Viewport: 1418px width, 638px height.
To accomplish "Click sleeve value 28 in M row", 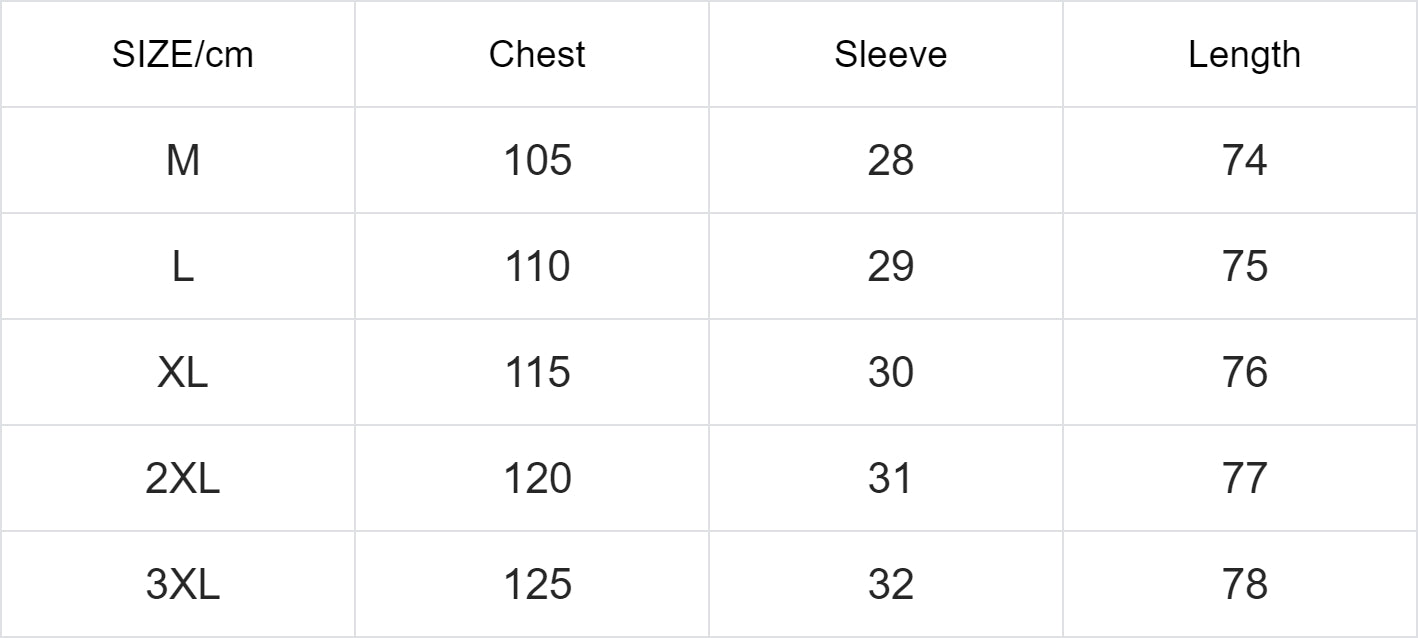I will pos(890,160).
